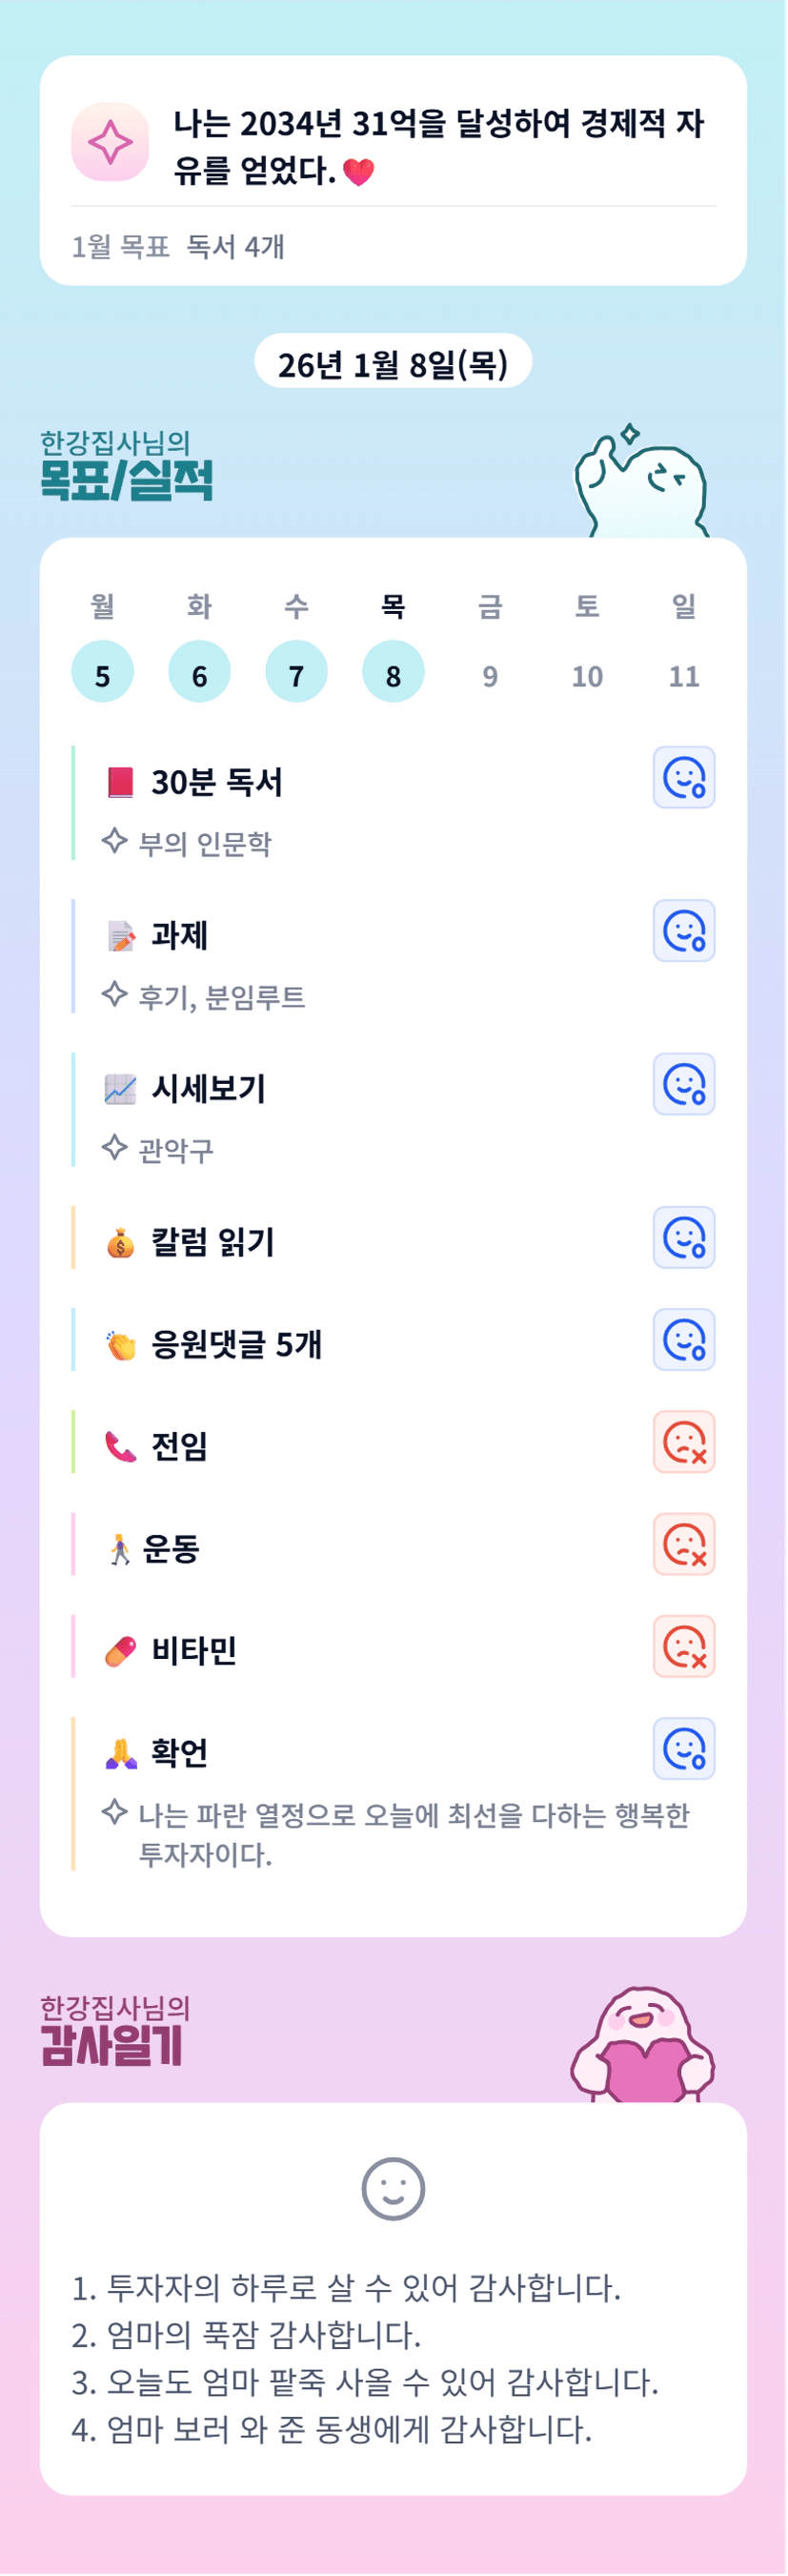
Task: Click the smiley face in 감사일기 card
Action: [393, 2188]
